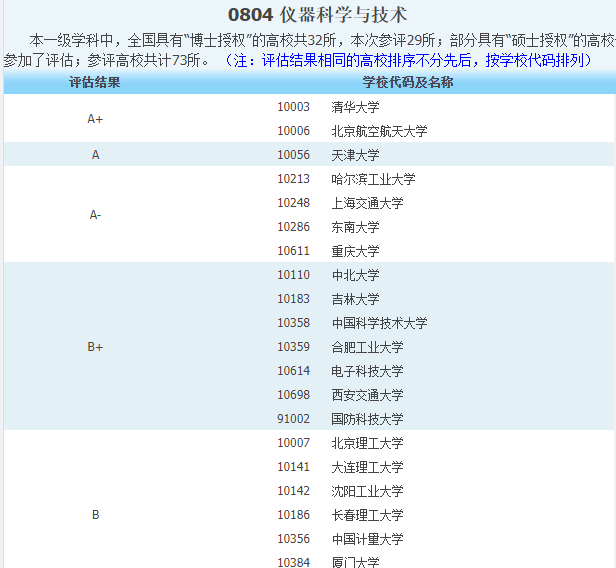Select school code 10007
This screenshot has height=568, width=616.
click(x=293, y=442)
